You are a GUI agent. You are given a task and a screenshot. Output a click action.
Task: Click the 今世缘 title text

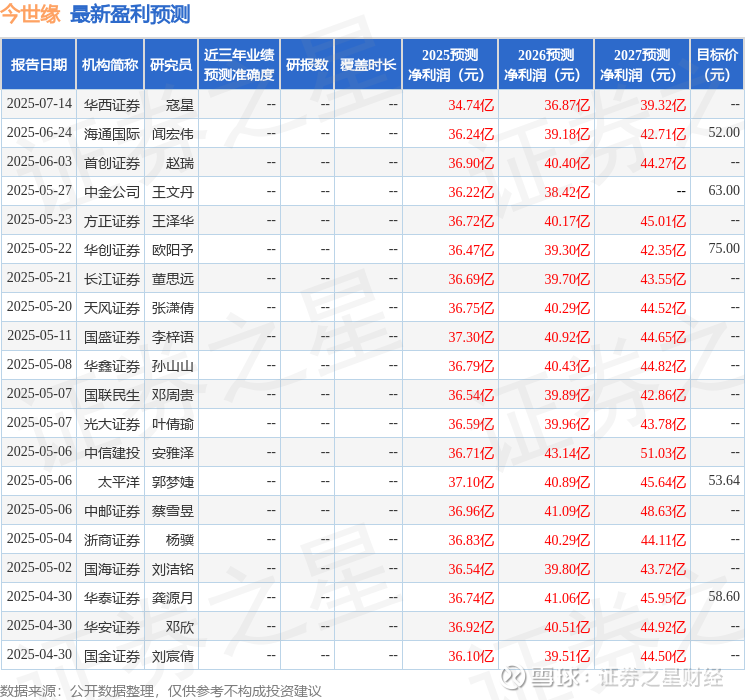coord(30,14)
